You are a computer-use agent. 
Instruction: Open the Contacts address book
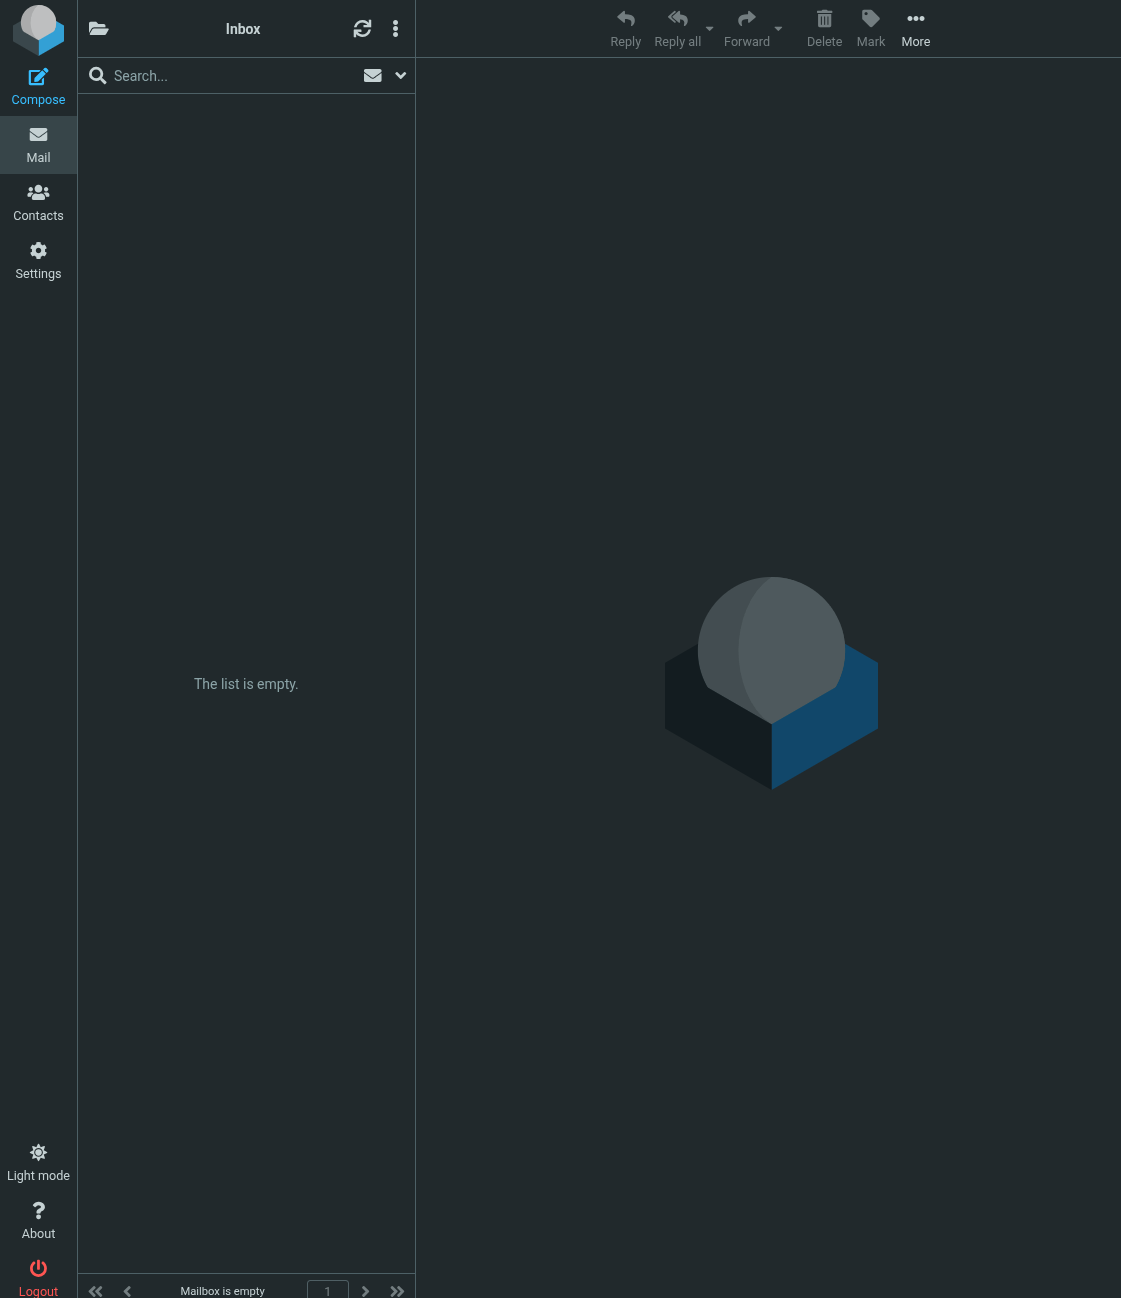pos(38,203)
